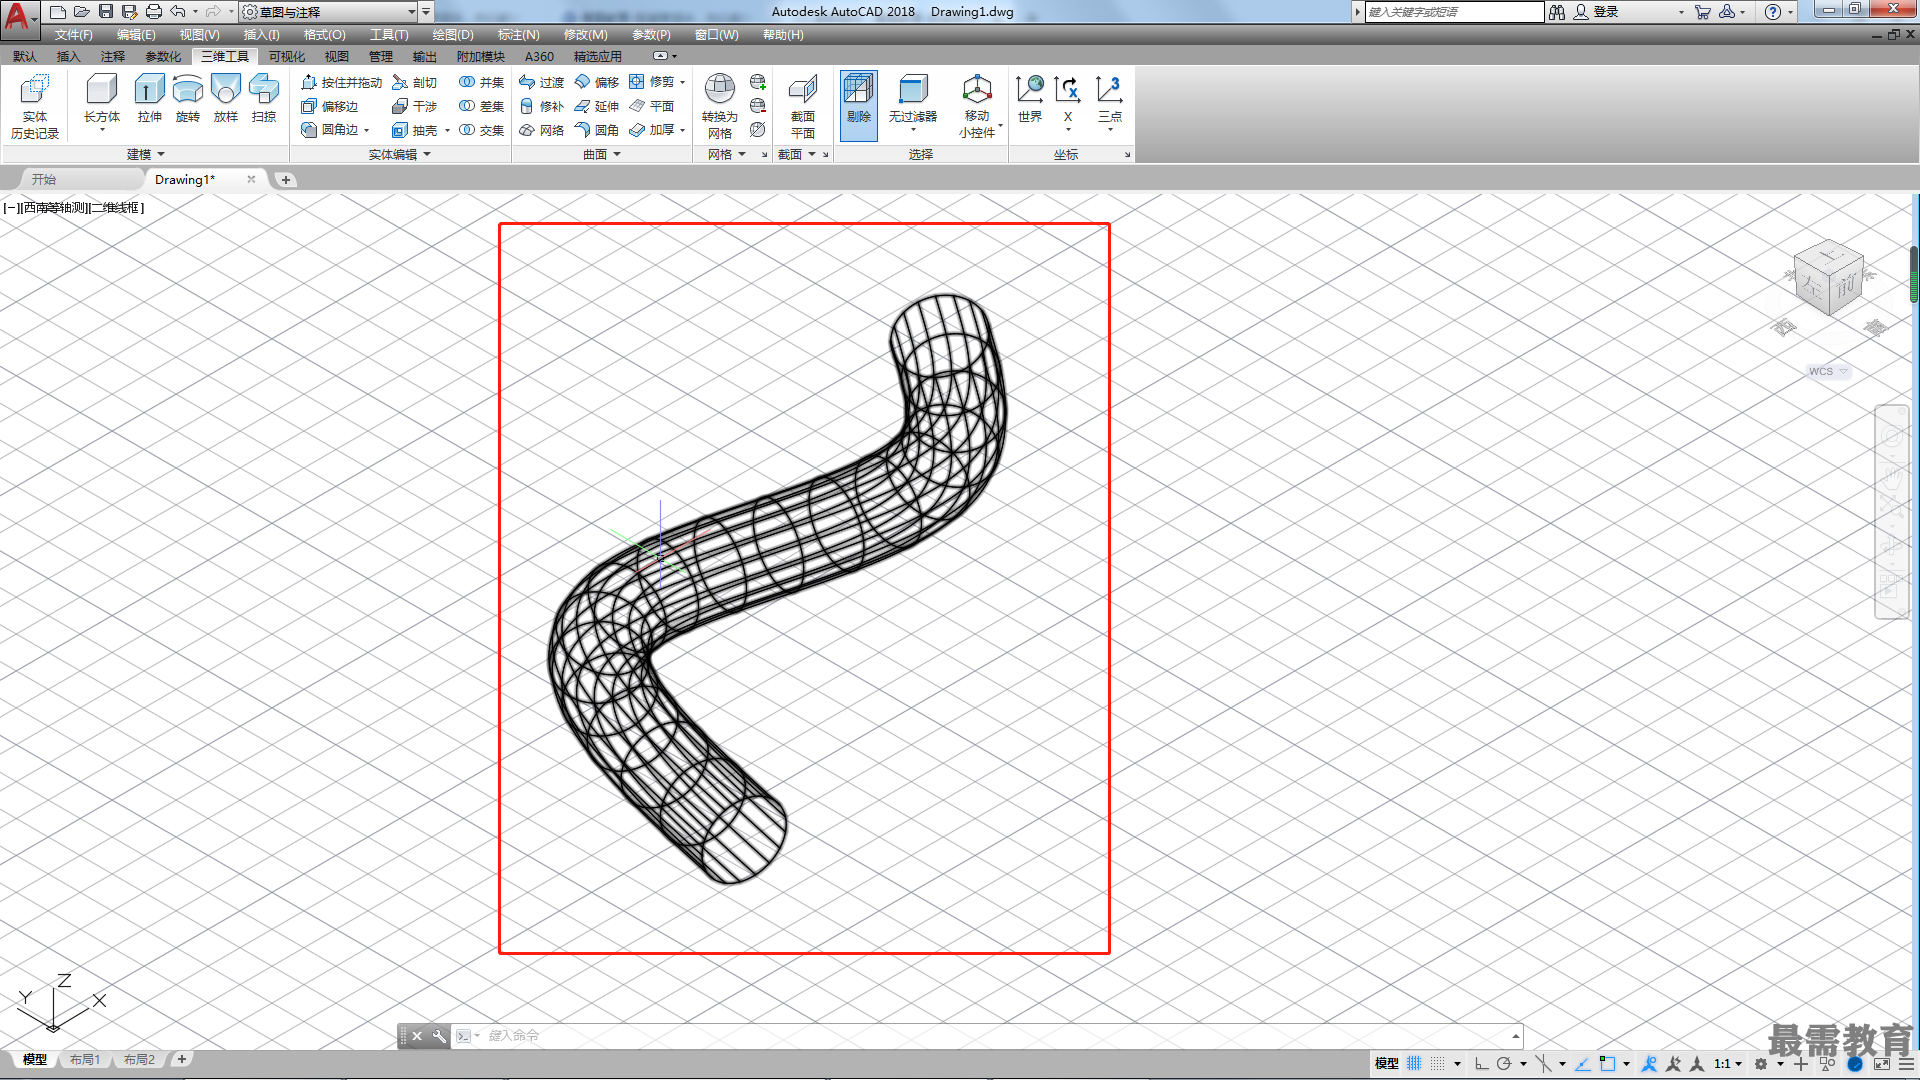
Task: Open the 文件(F) menu
Action: (x=73, y=35)
